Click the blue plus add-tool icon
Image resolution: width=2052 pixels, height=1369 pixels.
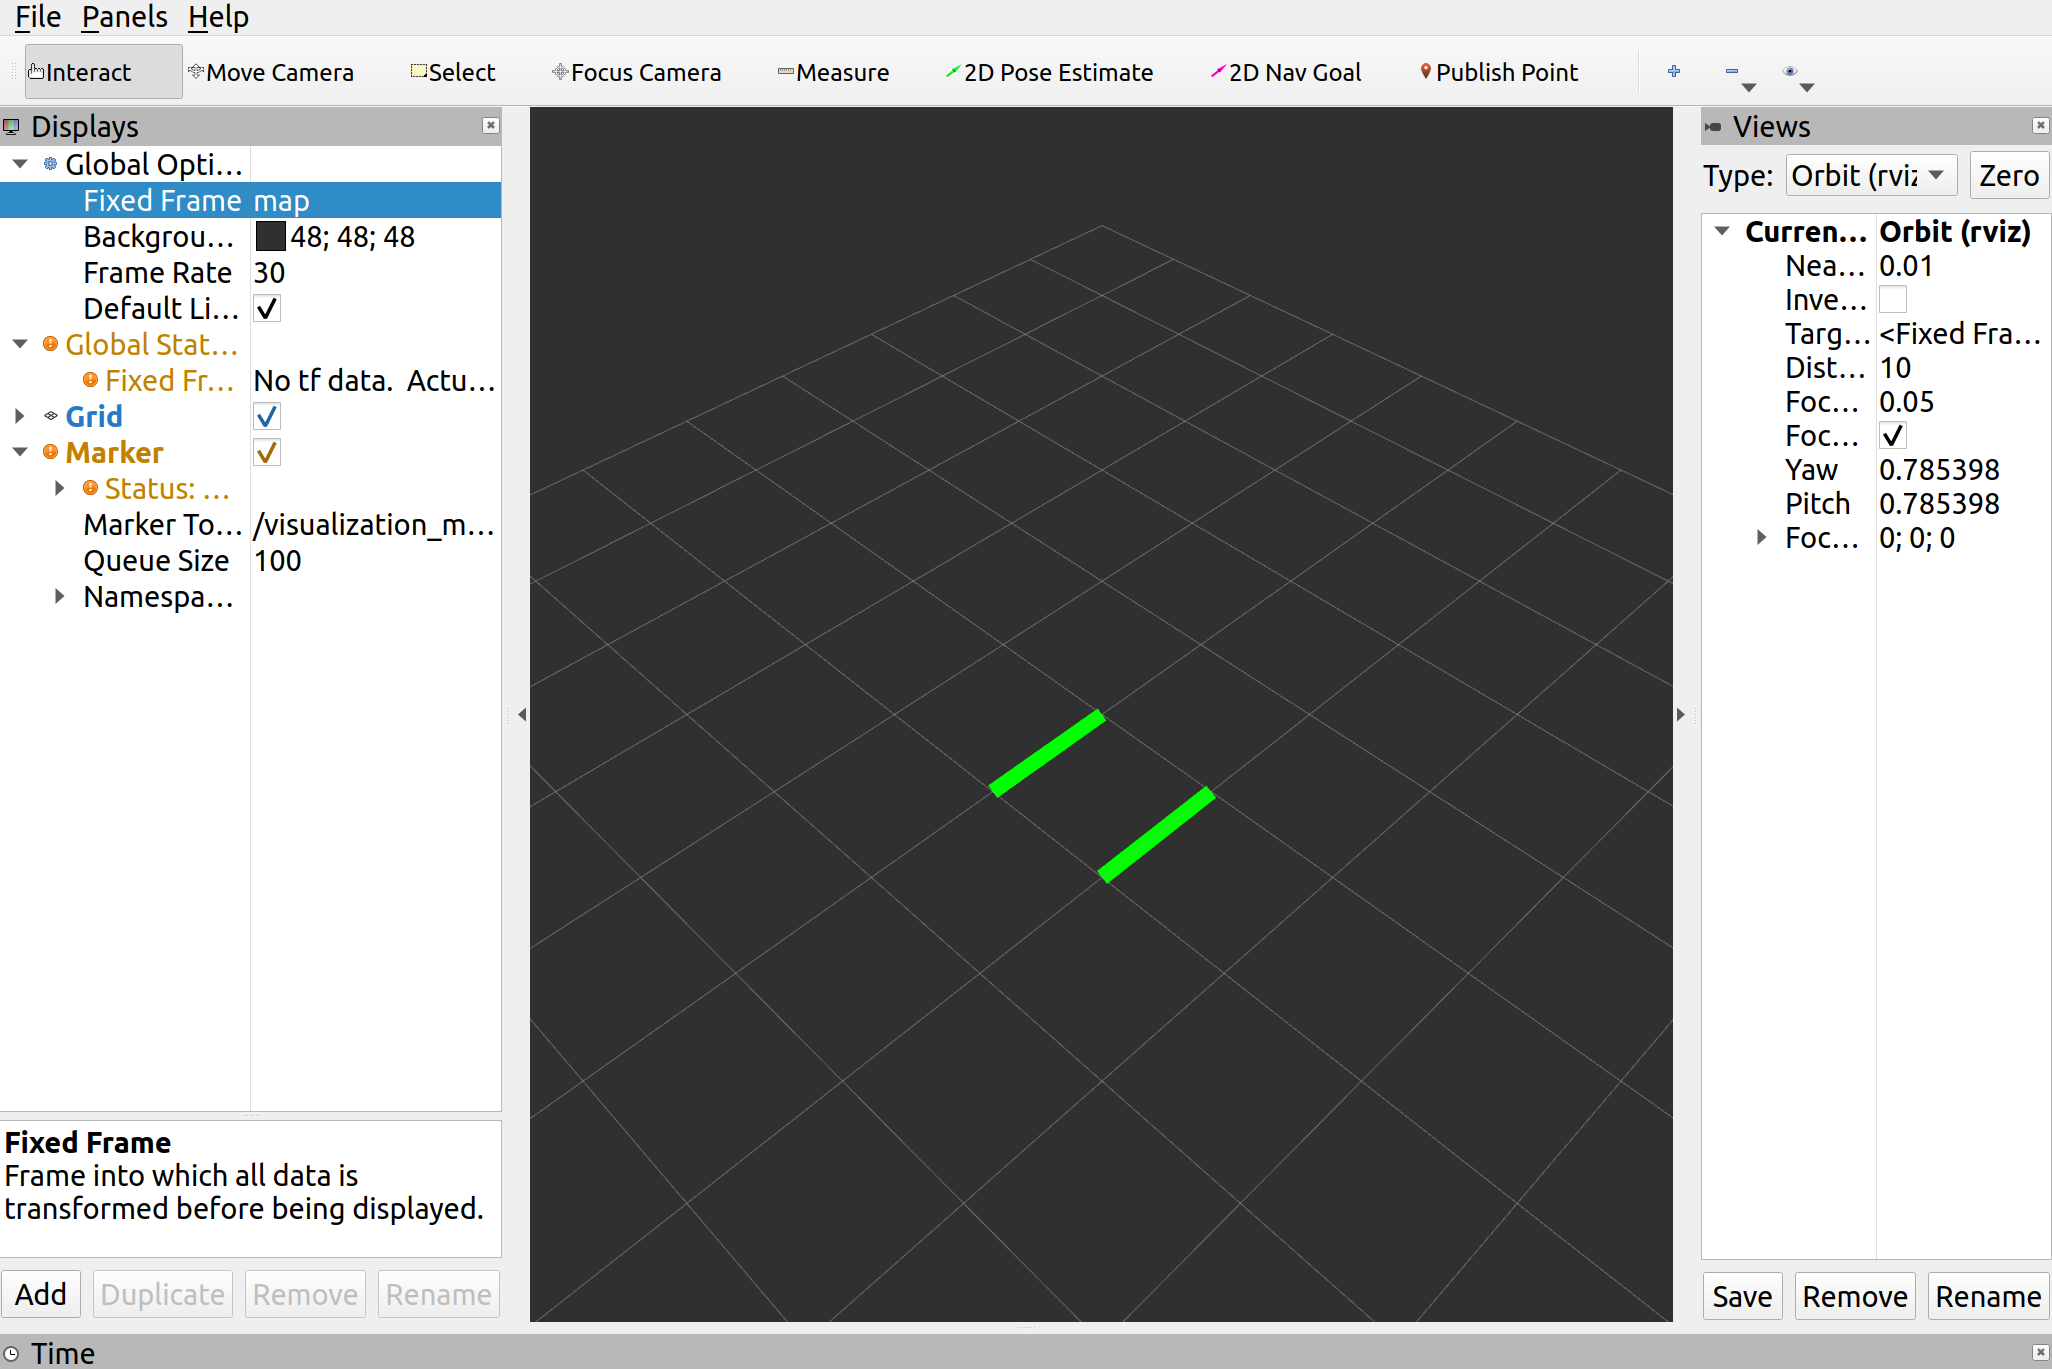(x=1674, y=71)
